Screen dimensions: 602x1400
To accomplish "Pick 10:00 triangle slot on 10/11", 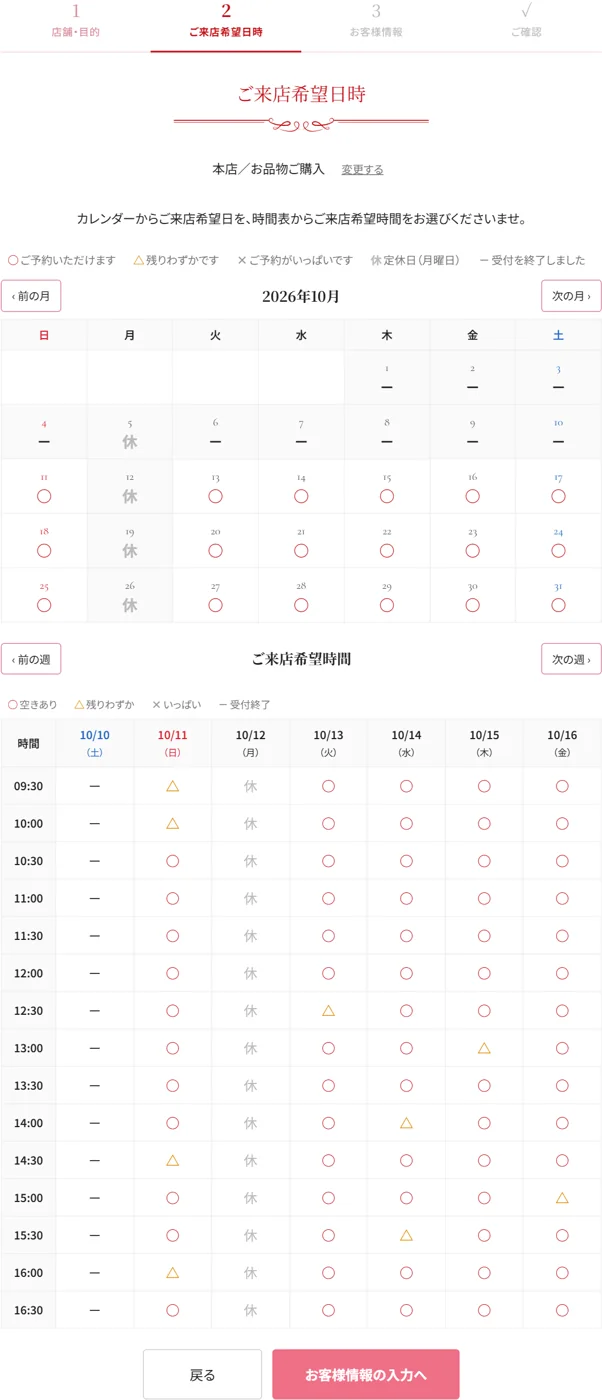I will 172,823.
